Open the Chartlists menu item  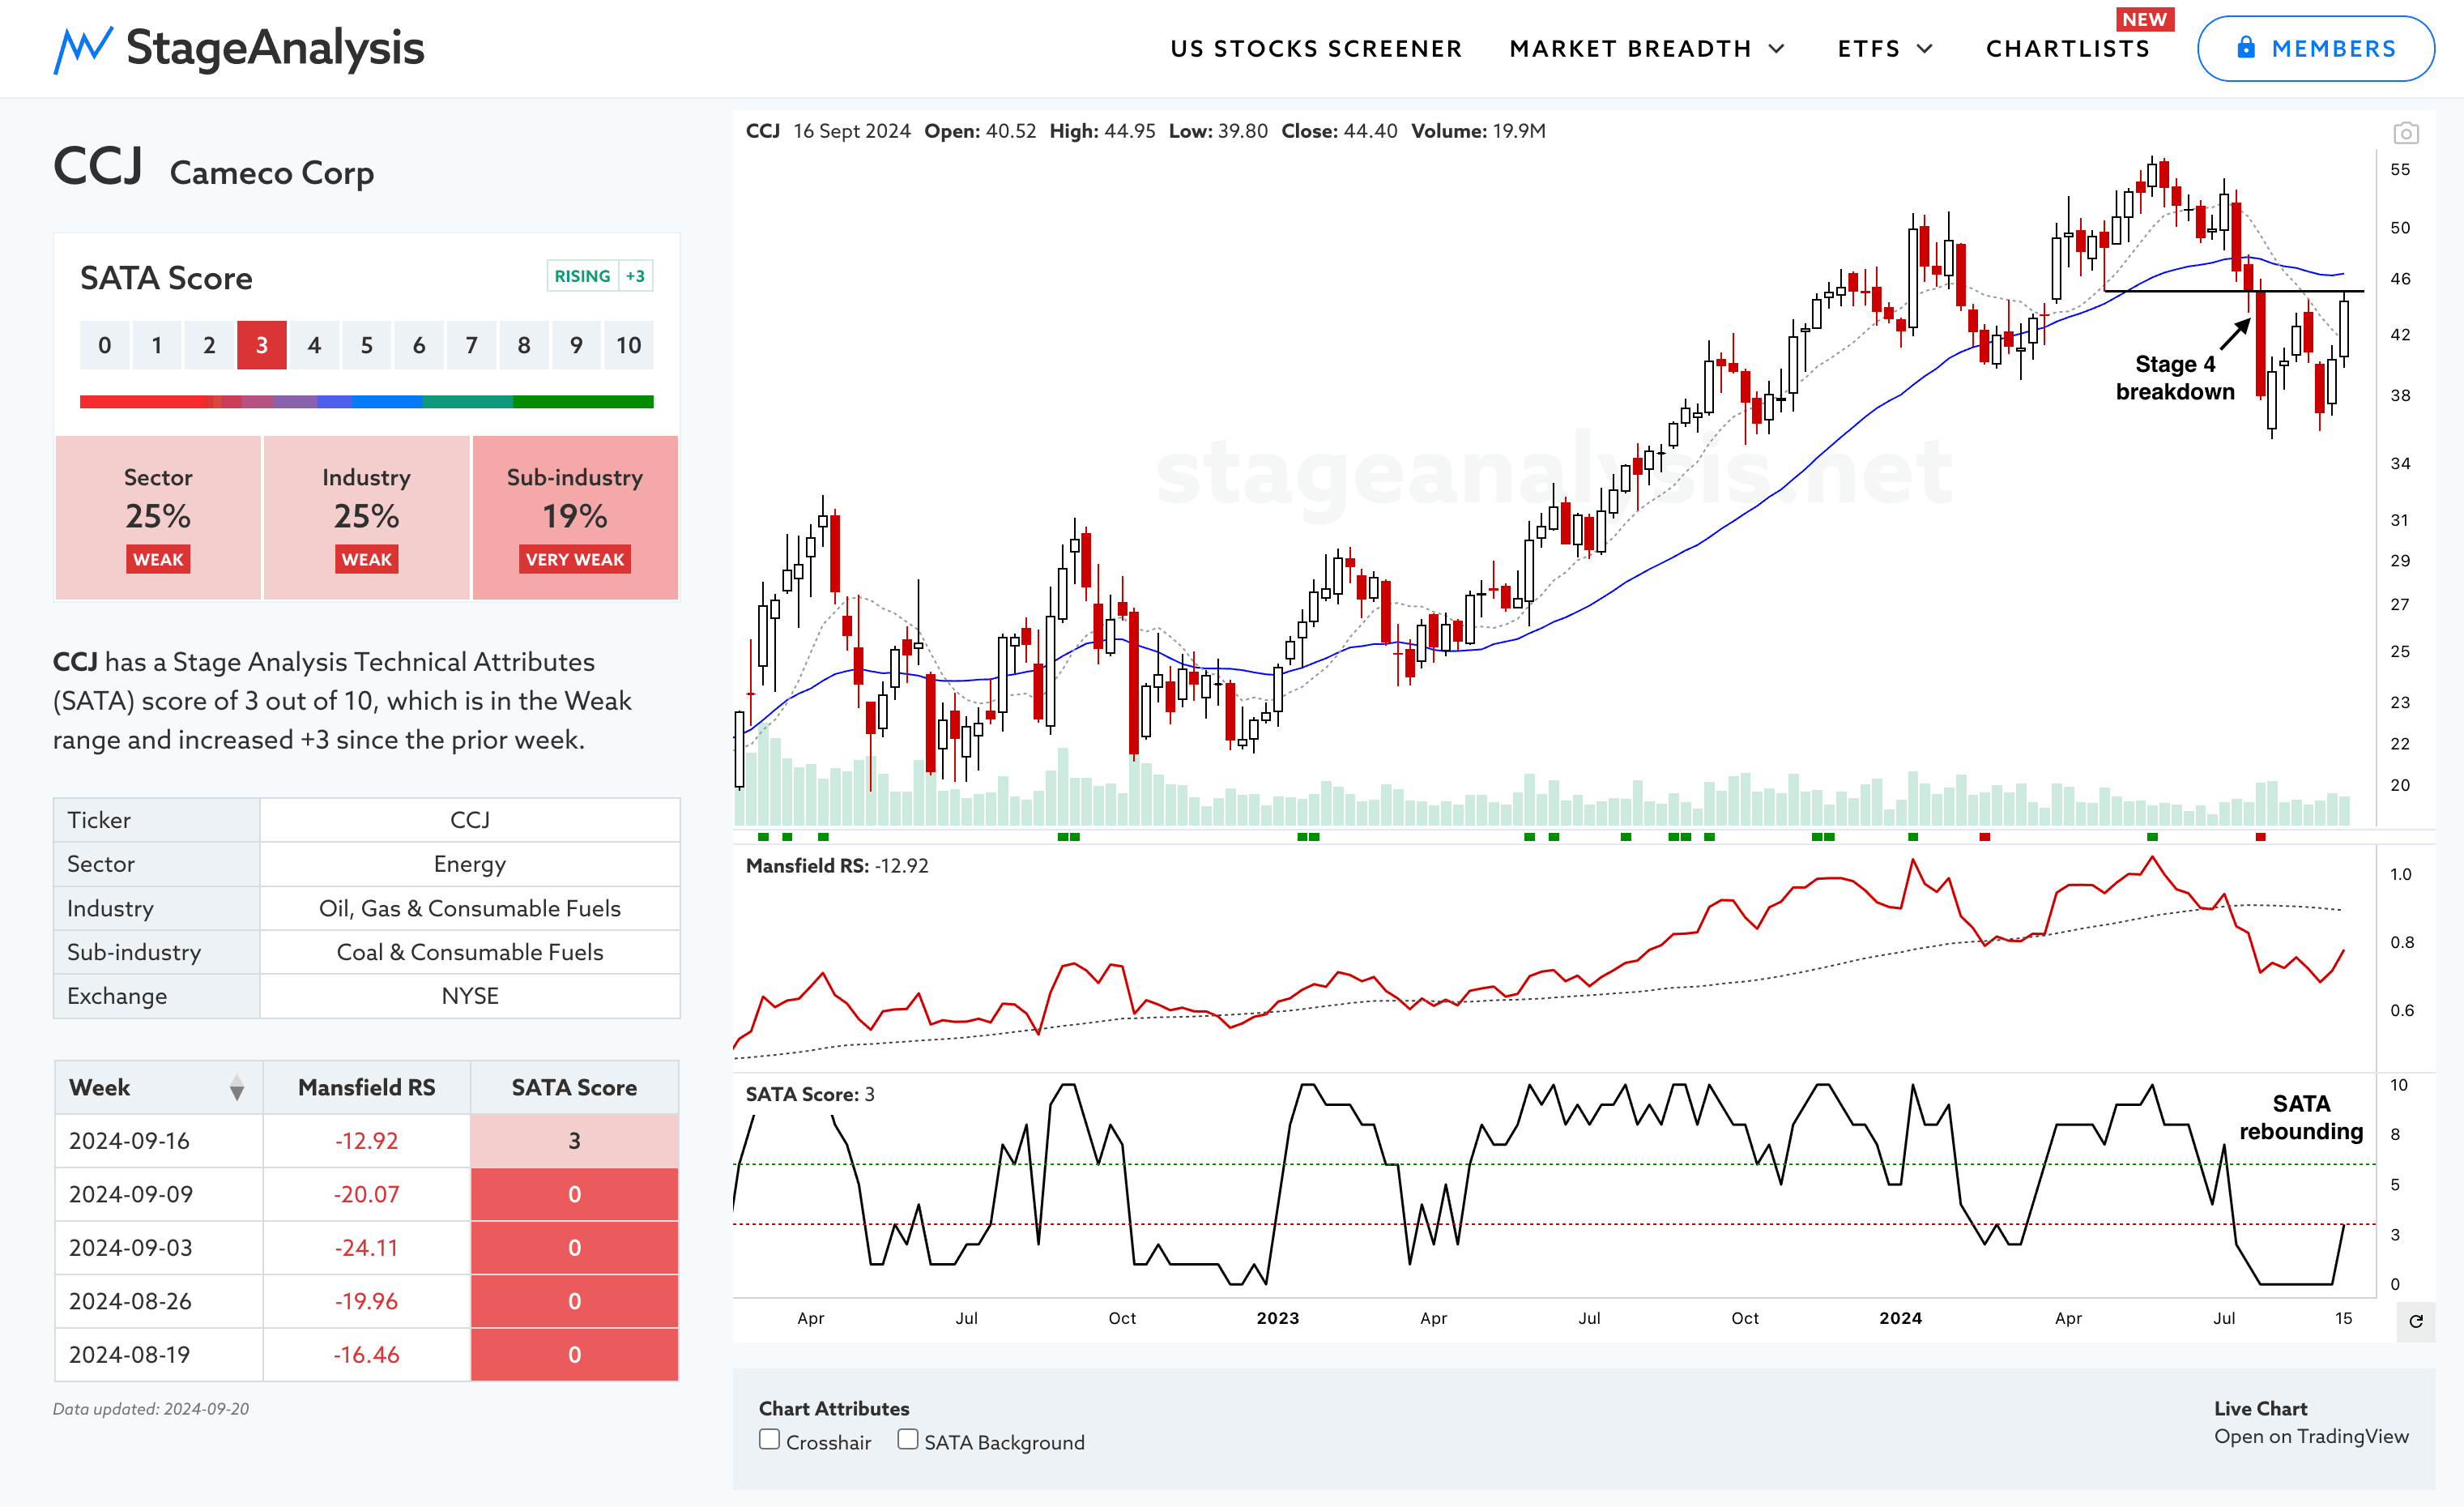click(2067, 48)
